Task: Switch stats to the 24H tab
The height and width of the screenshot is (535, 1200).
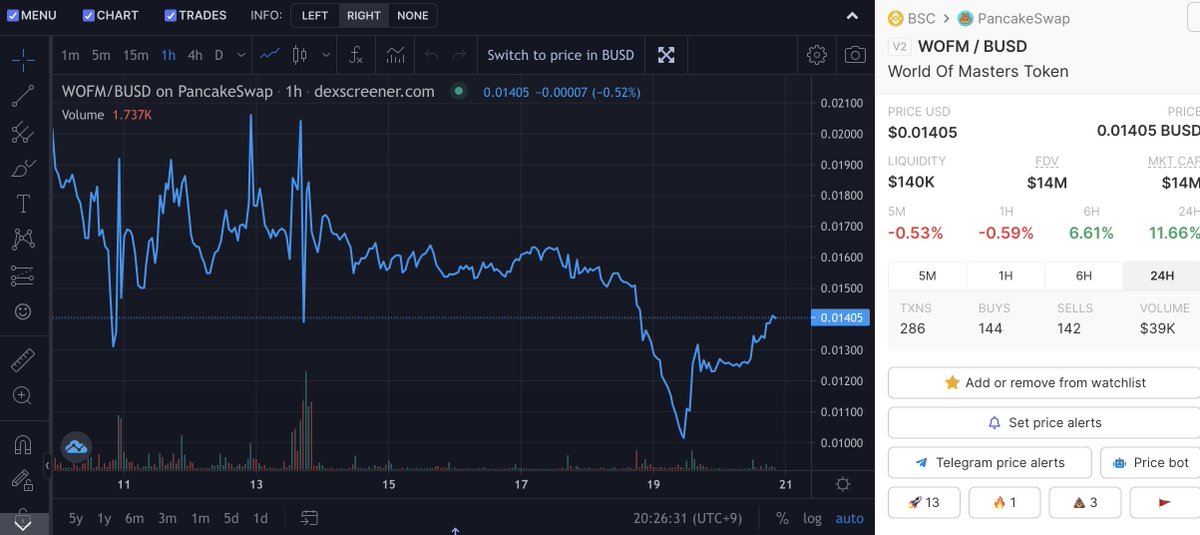Action: (1162, 275)
